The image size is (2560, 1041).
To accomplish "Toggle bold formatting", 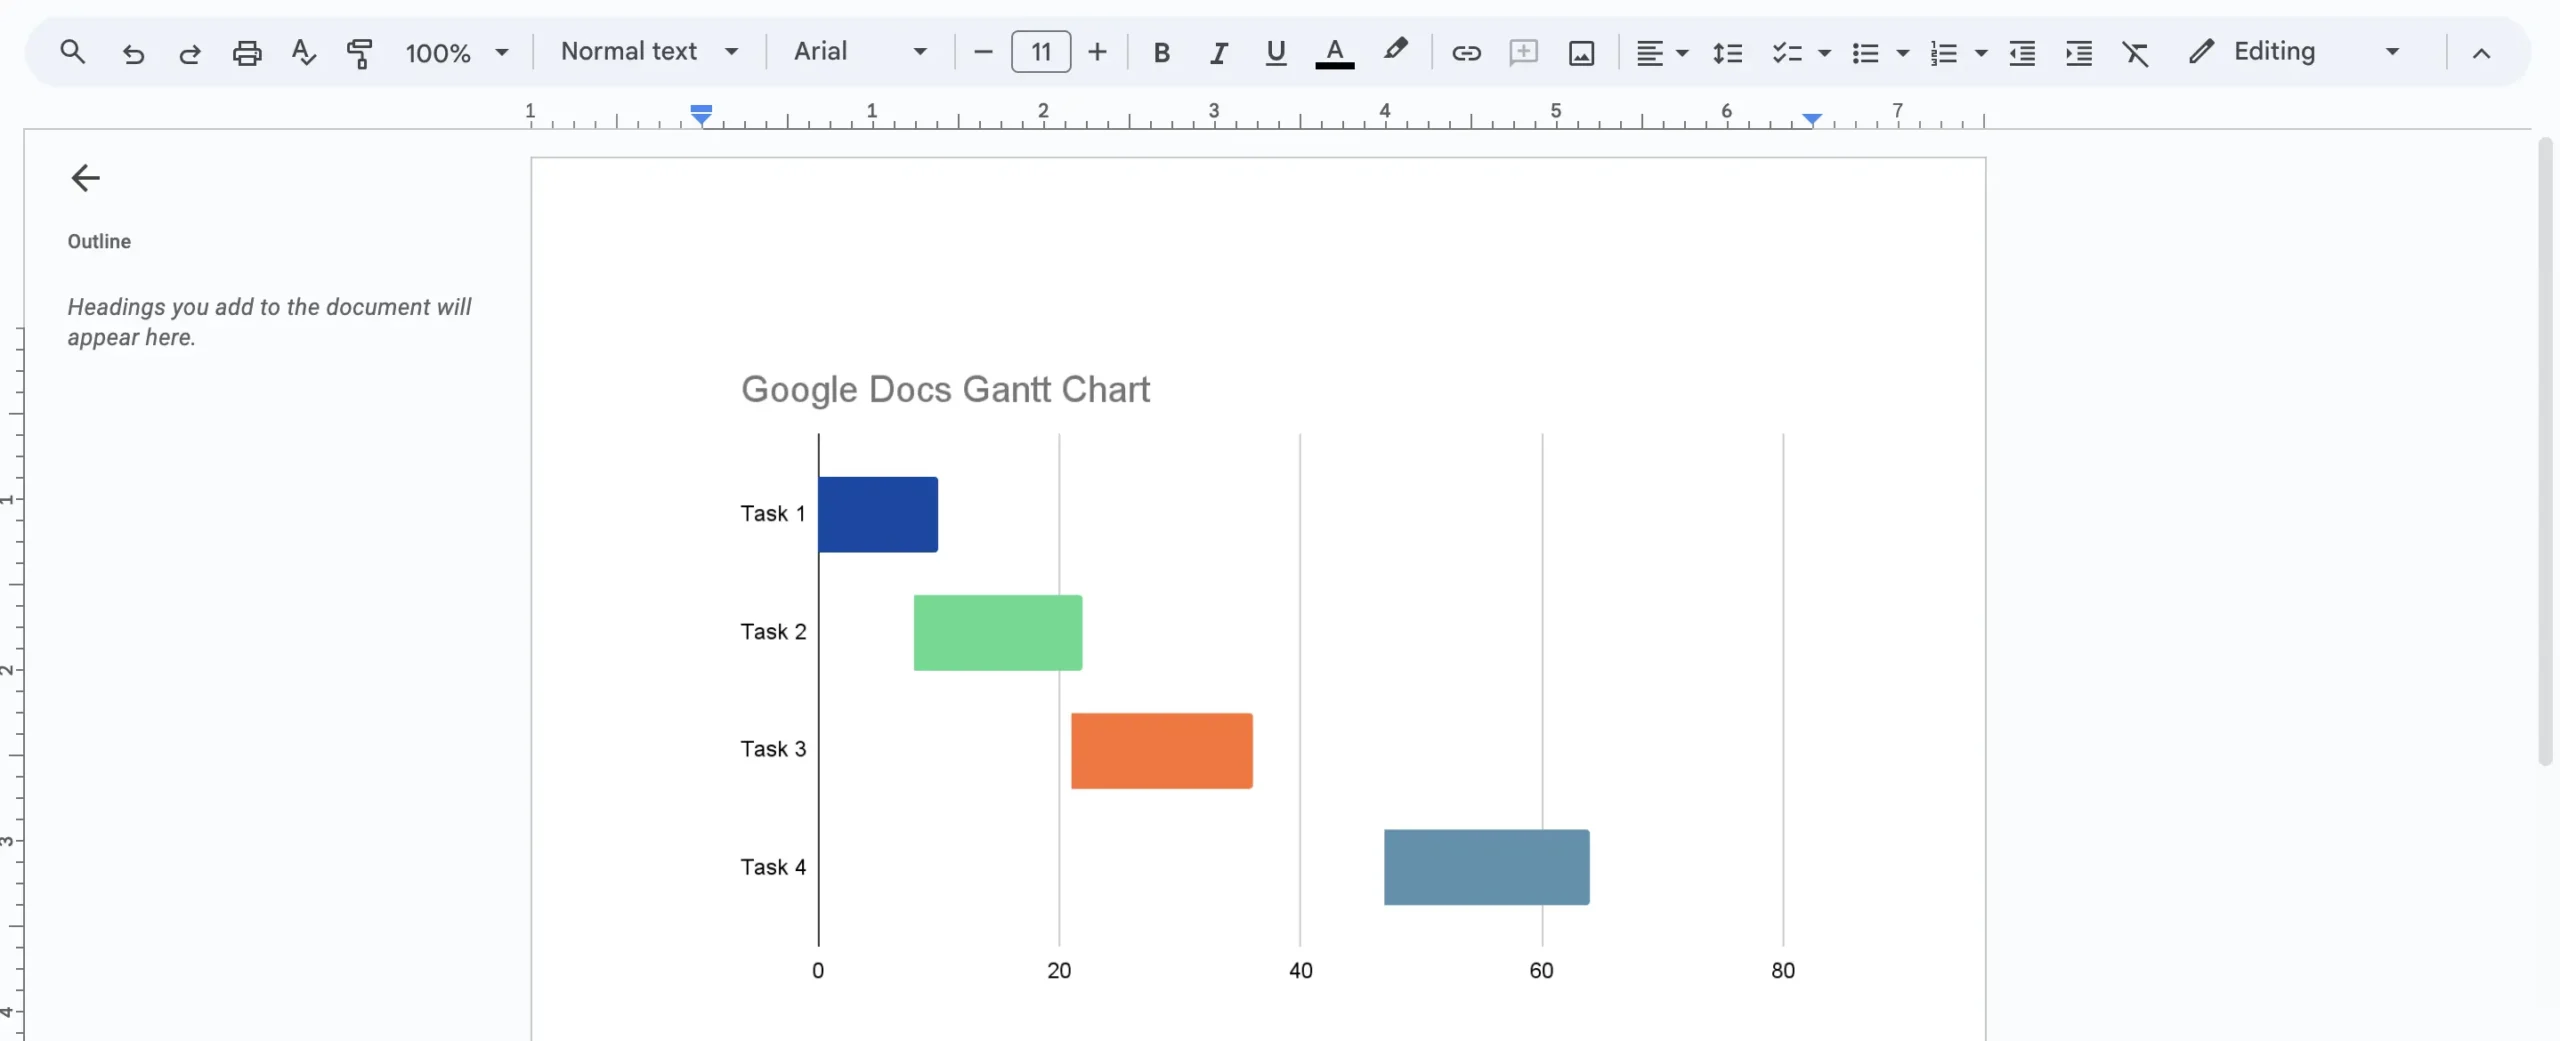I will point(1161,53).
